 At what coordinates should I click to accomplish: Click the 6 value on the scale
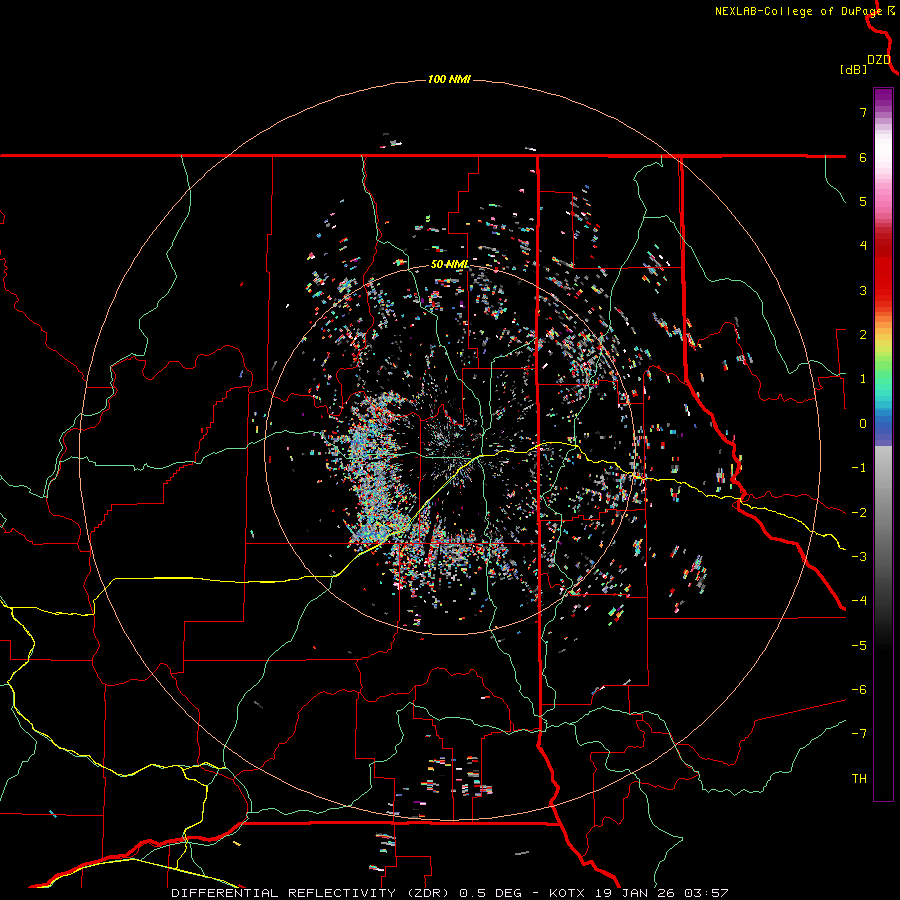point(863,157)
